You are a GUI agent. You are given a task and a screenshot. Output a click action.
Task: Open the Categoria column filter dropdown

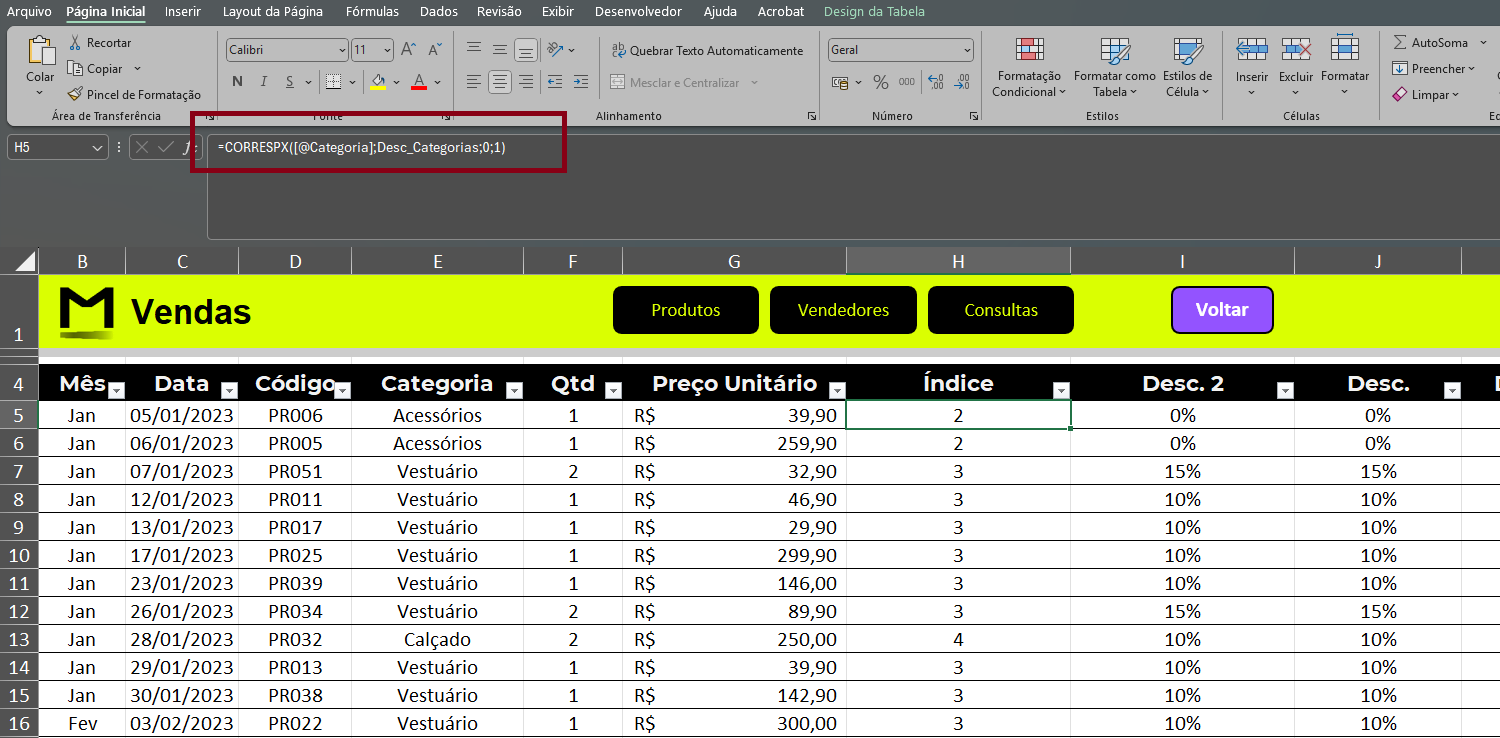pyautogui.click(x=514, y=391)
